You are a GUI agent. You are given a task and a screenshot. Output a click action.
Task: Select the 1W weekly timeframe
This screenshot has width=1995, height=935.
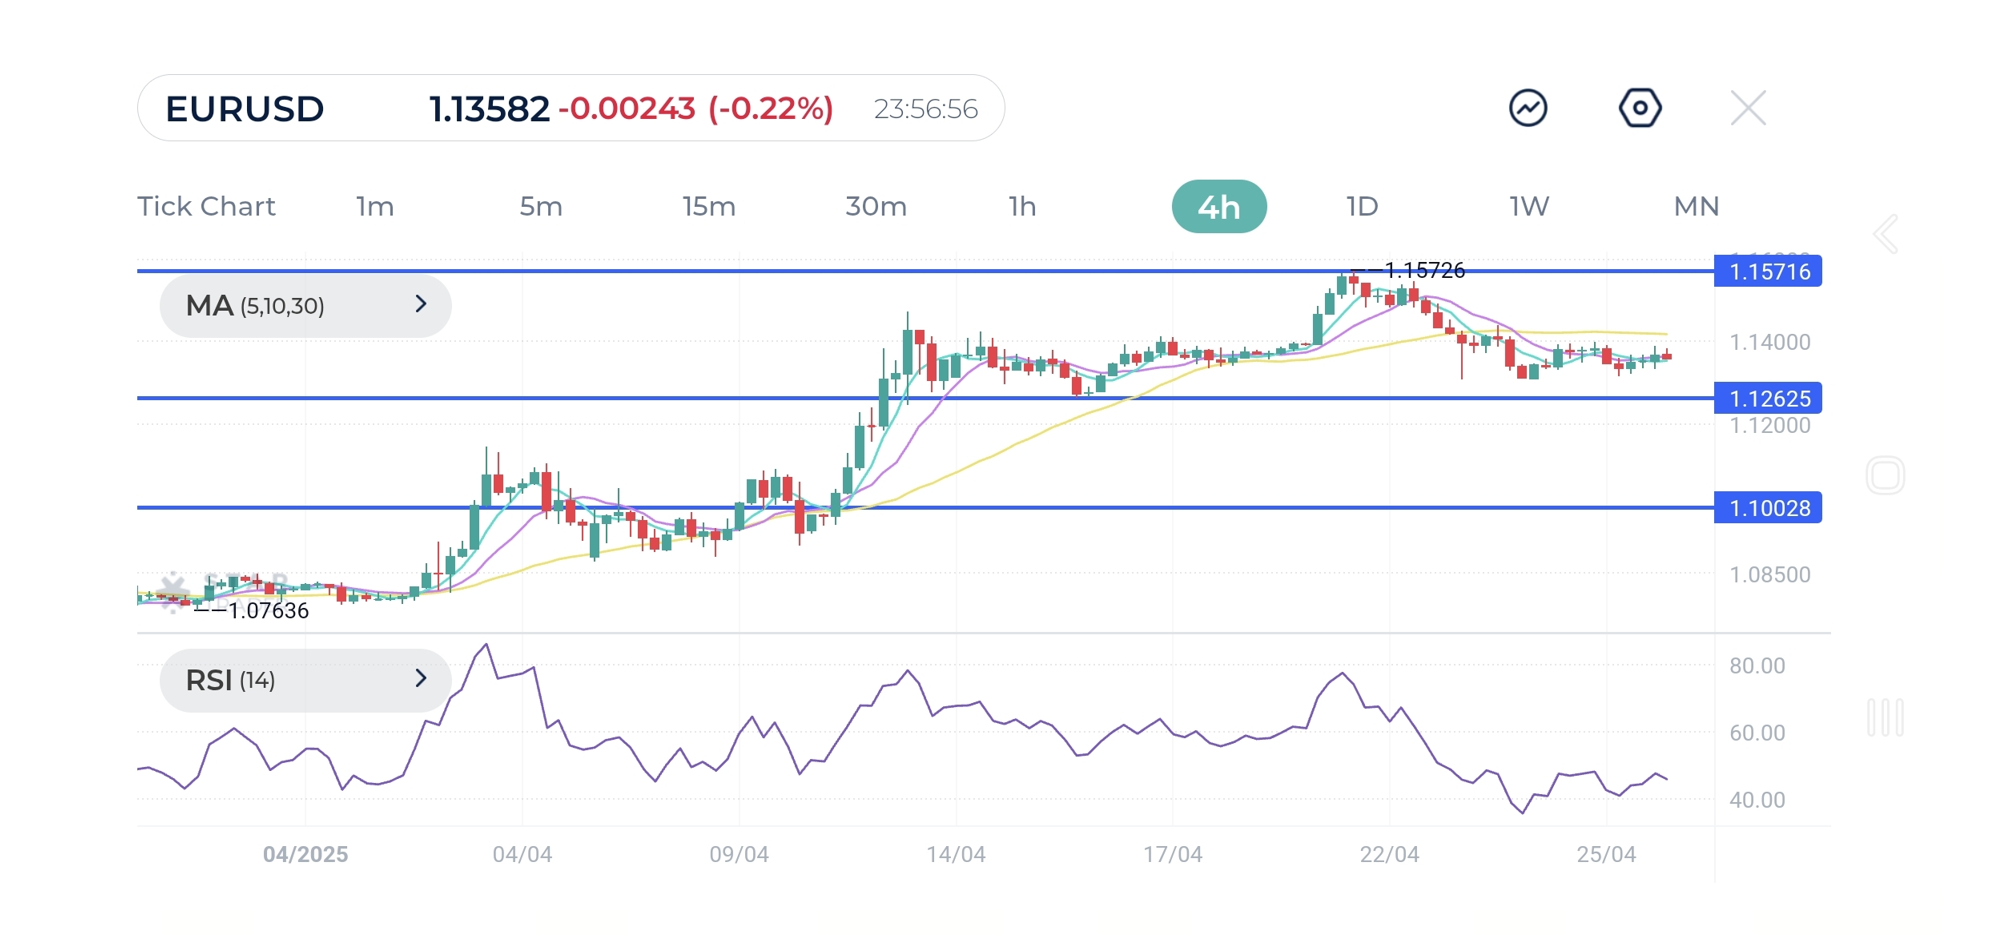[x=1528, y=206]
